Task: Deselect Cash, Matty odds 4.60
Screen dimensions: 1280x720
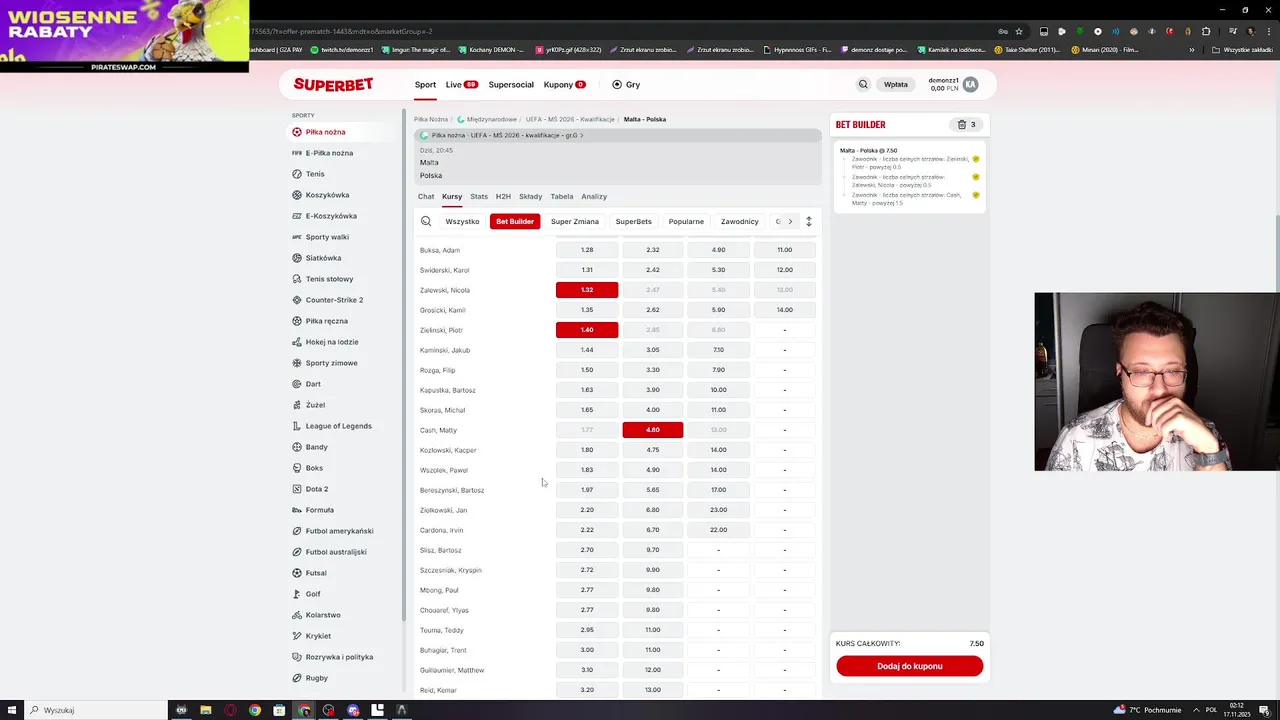Action: [653, 430]
